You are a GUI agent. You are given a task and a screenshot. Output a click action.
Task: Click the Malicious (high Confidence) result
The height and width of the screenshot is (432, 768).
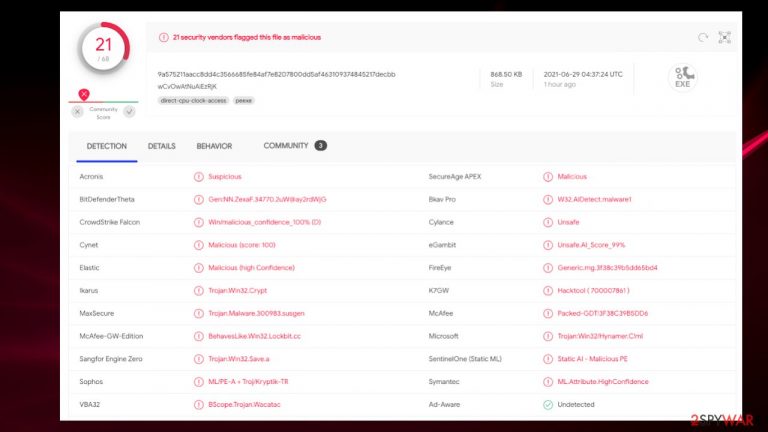pos(252,268)
